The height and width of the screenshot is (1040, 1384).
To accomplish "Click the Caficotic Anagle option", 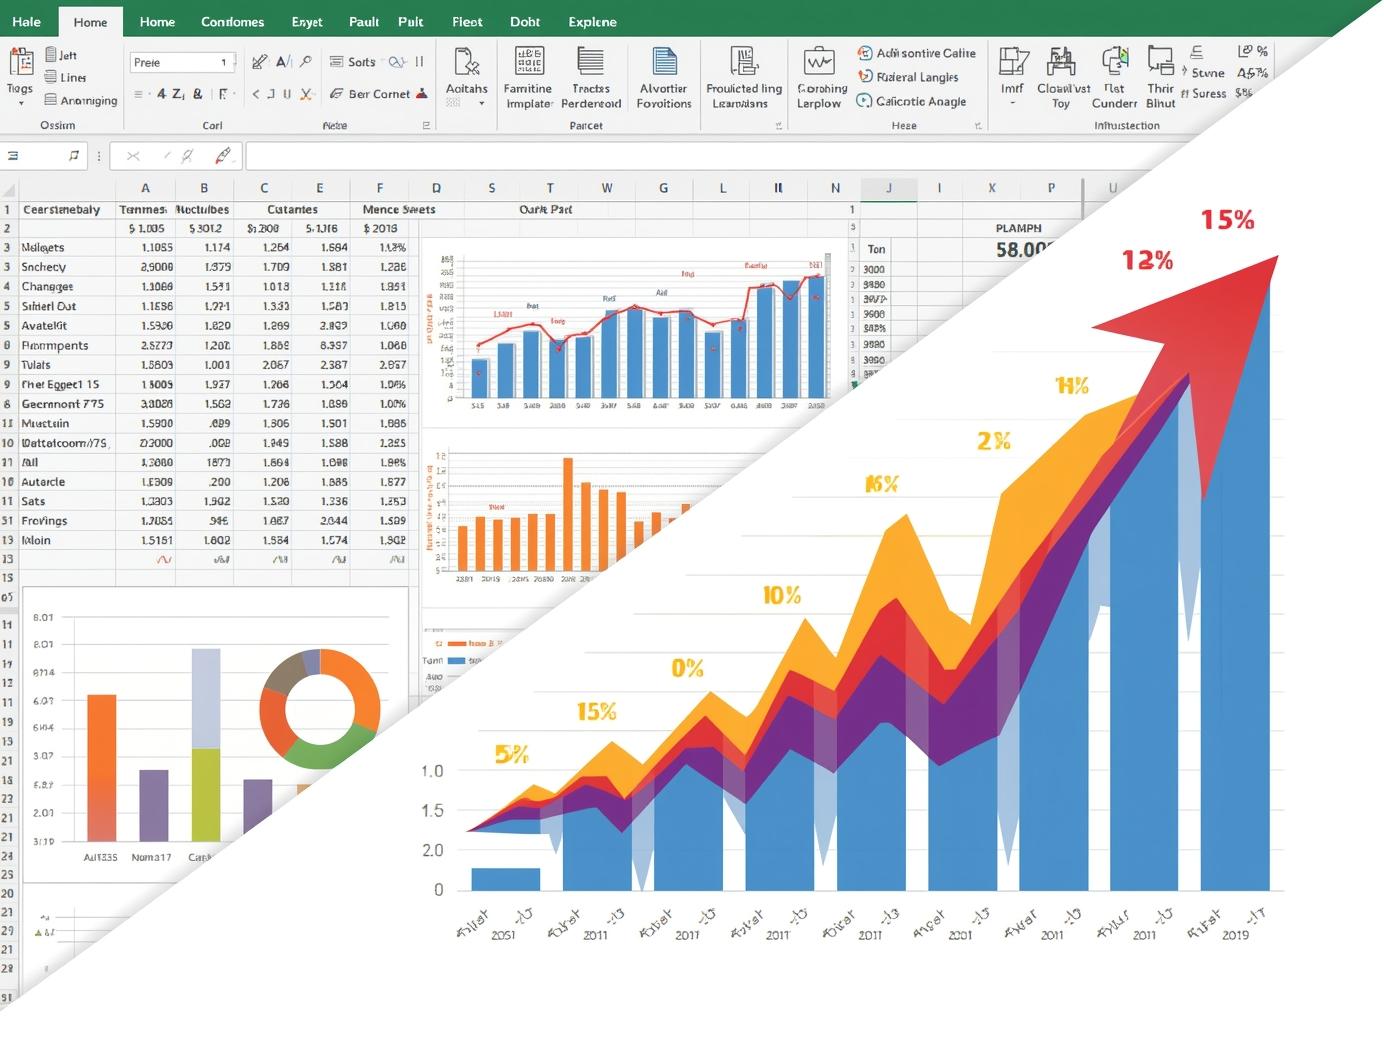I will tap(911, 101).
